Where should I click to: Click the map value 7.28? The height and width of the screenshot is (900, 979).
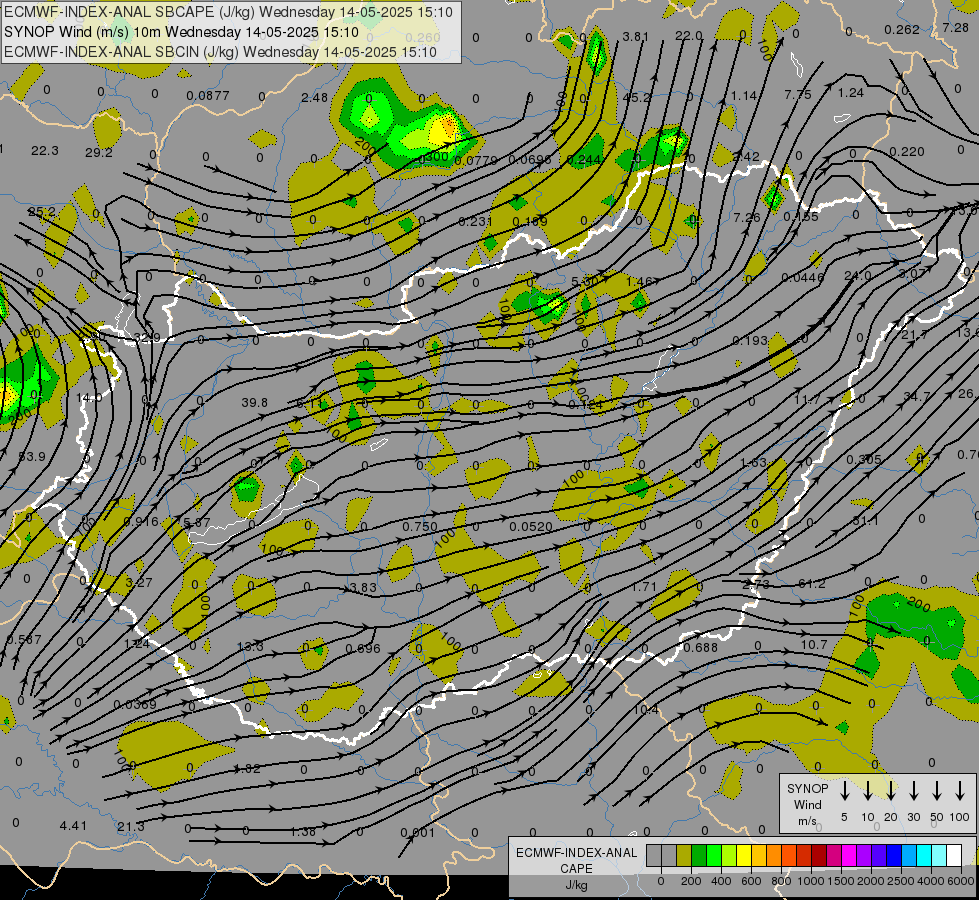click(956, 27)
